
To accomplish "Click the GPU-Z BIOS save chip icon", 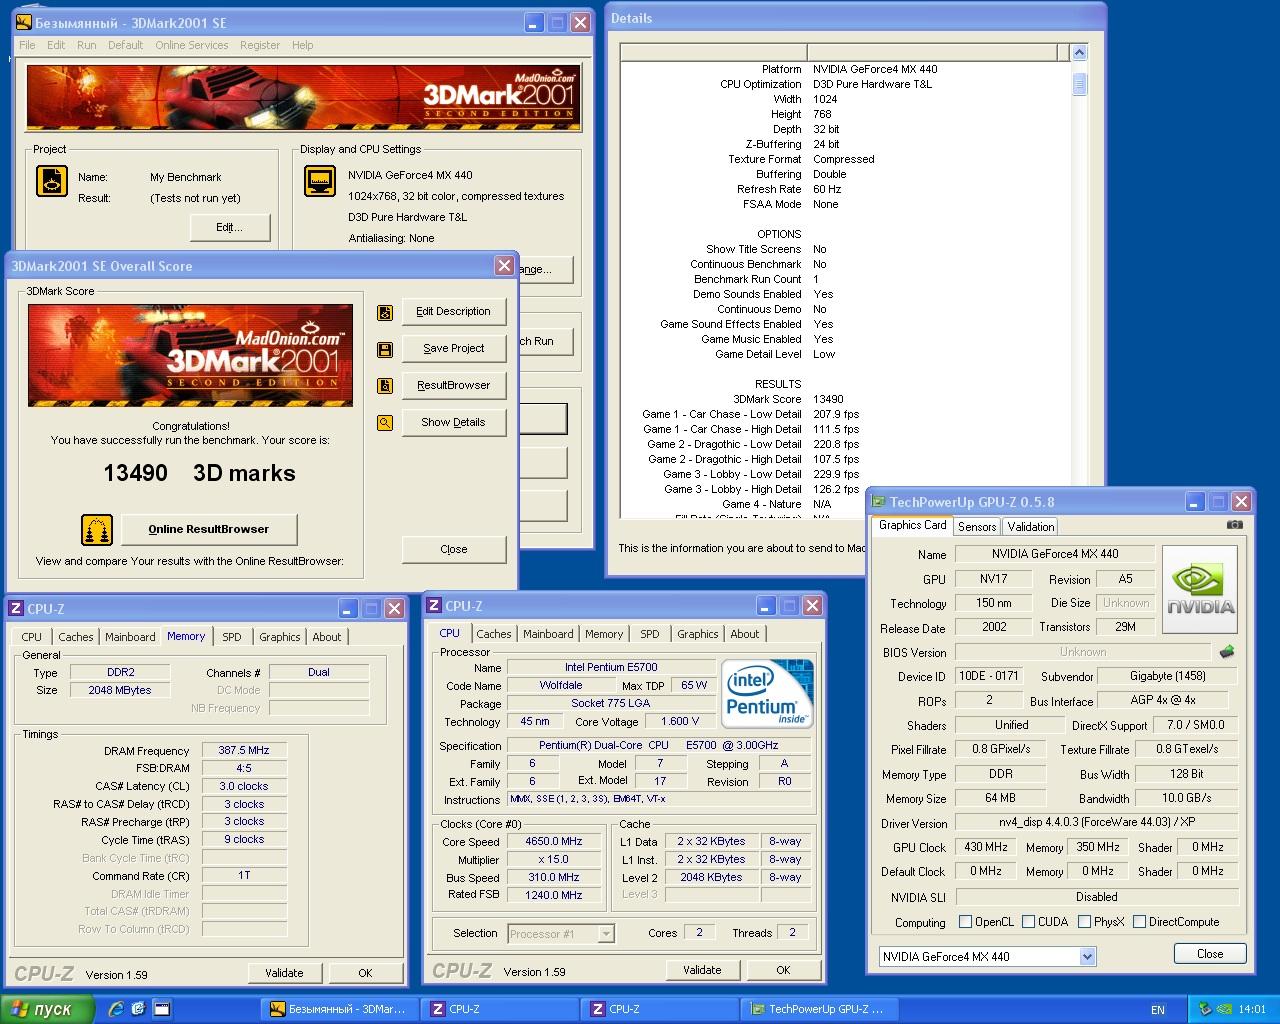I will 1227,652.
